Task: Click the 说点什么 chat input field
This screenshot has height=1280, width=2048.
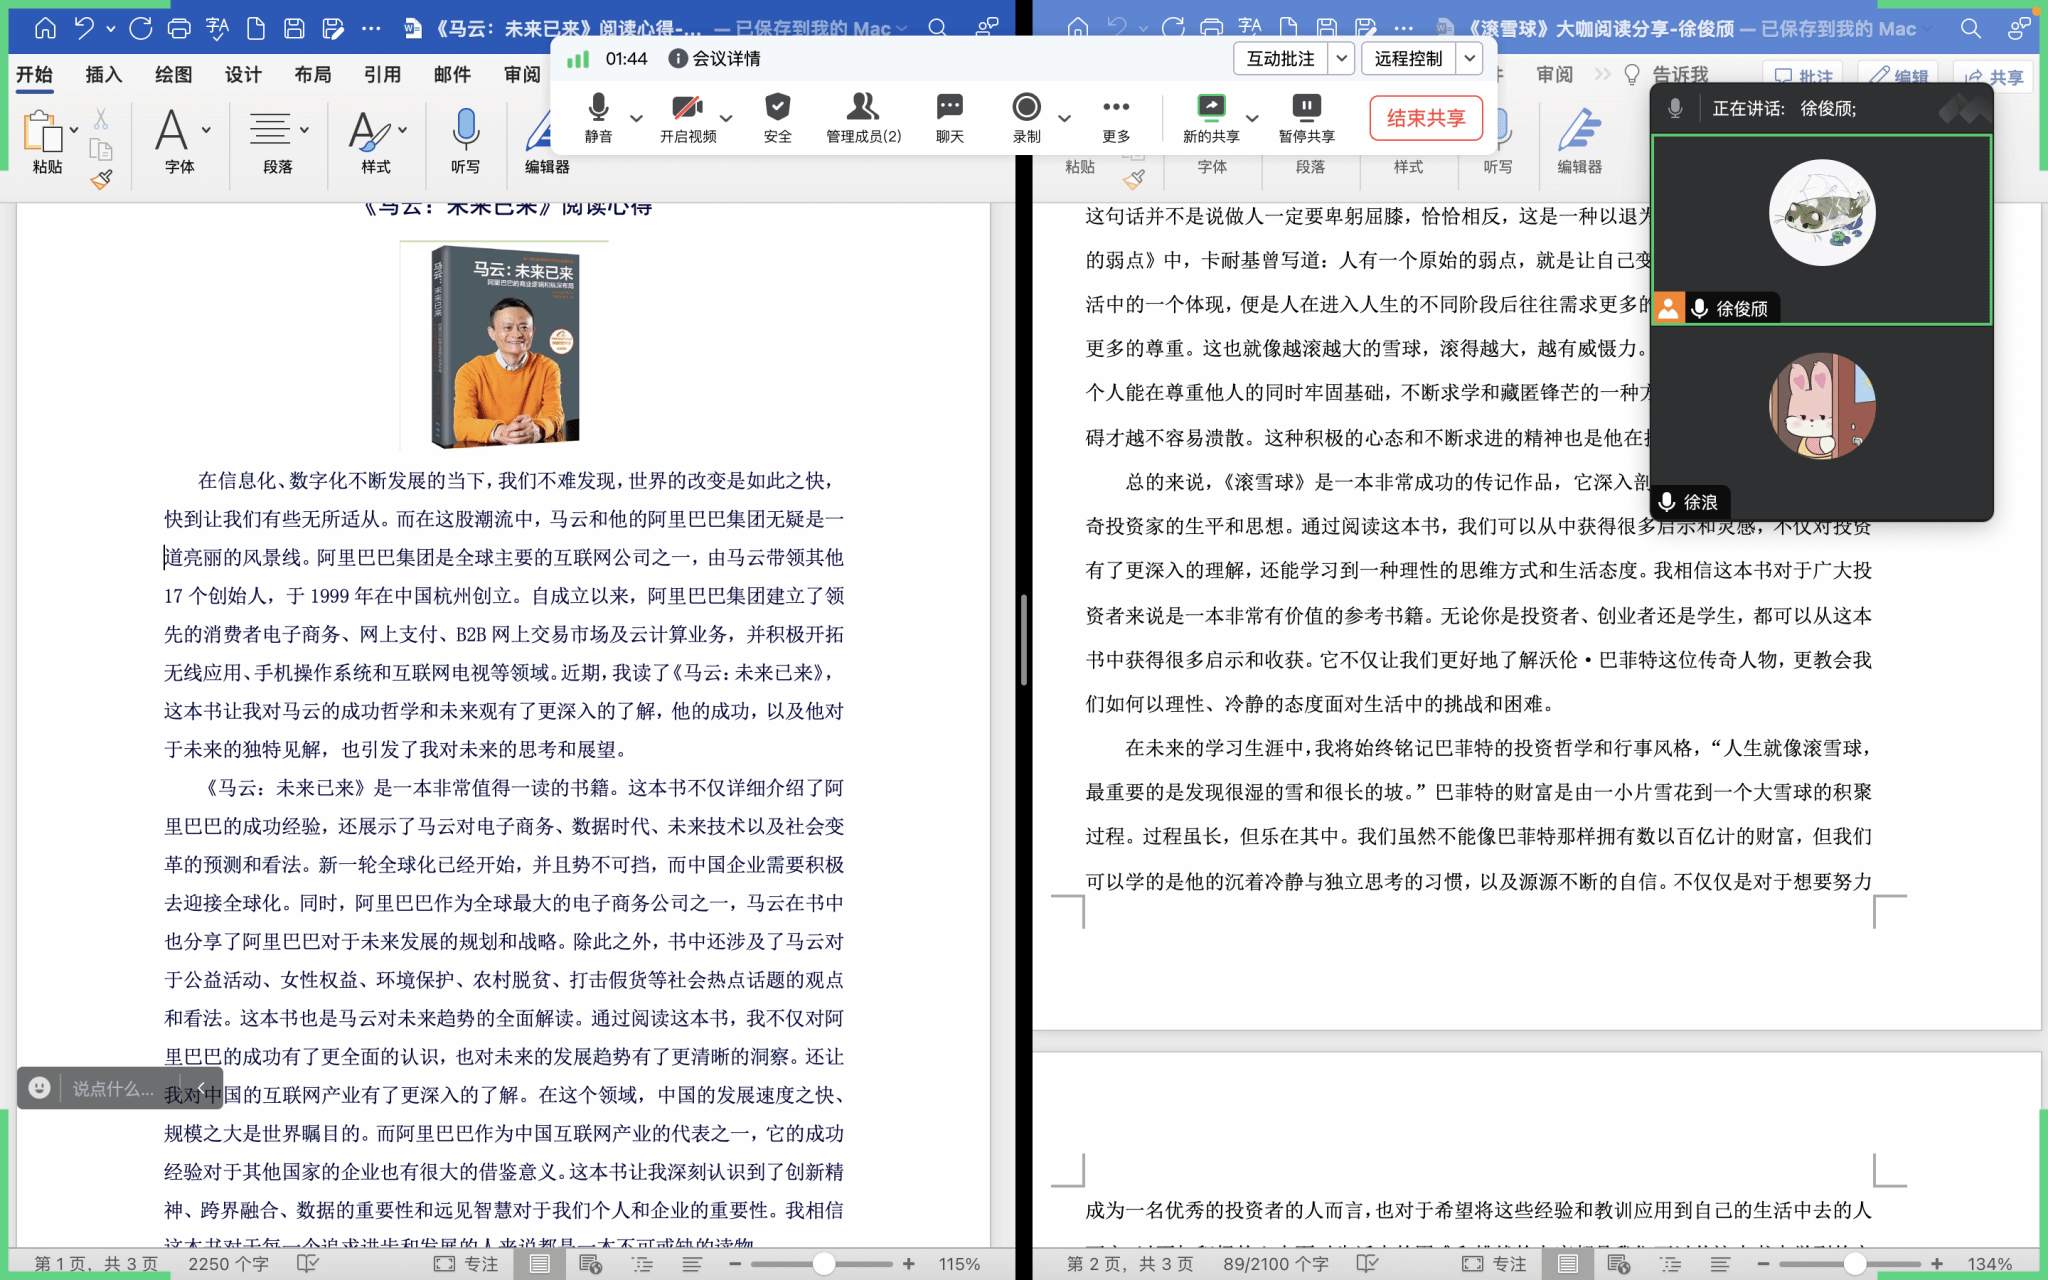Action: click(x=114, y=1088)
